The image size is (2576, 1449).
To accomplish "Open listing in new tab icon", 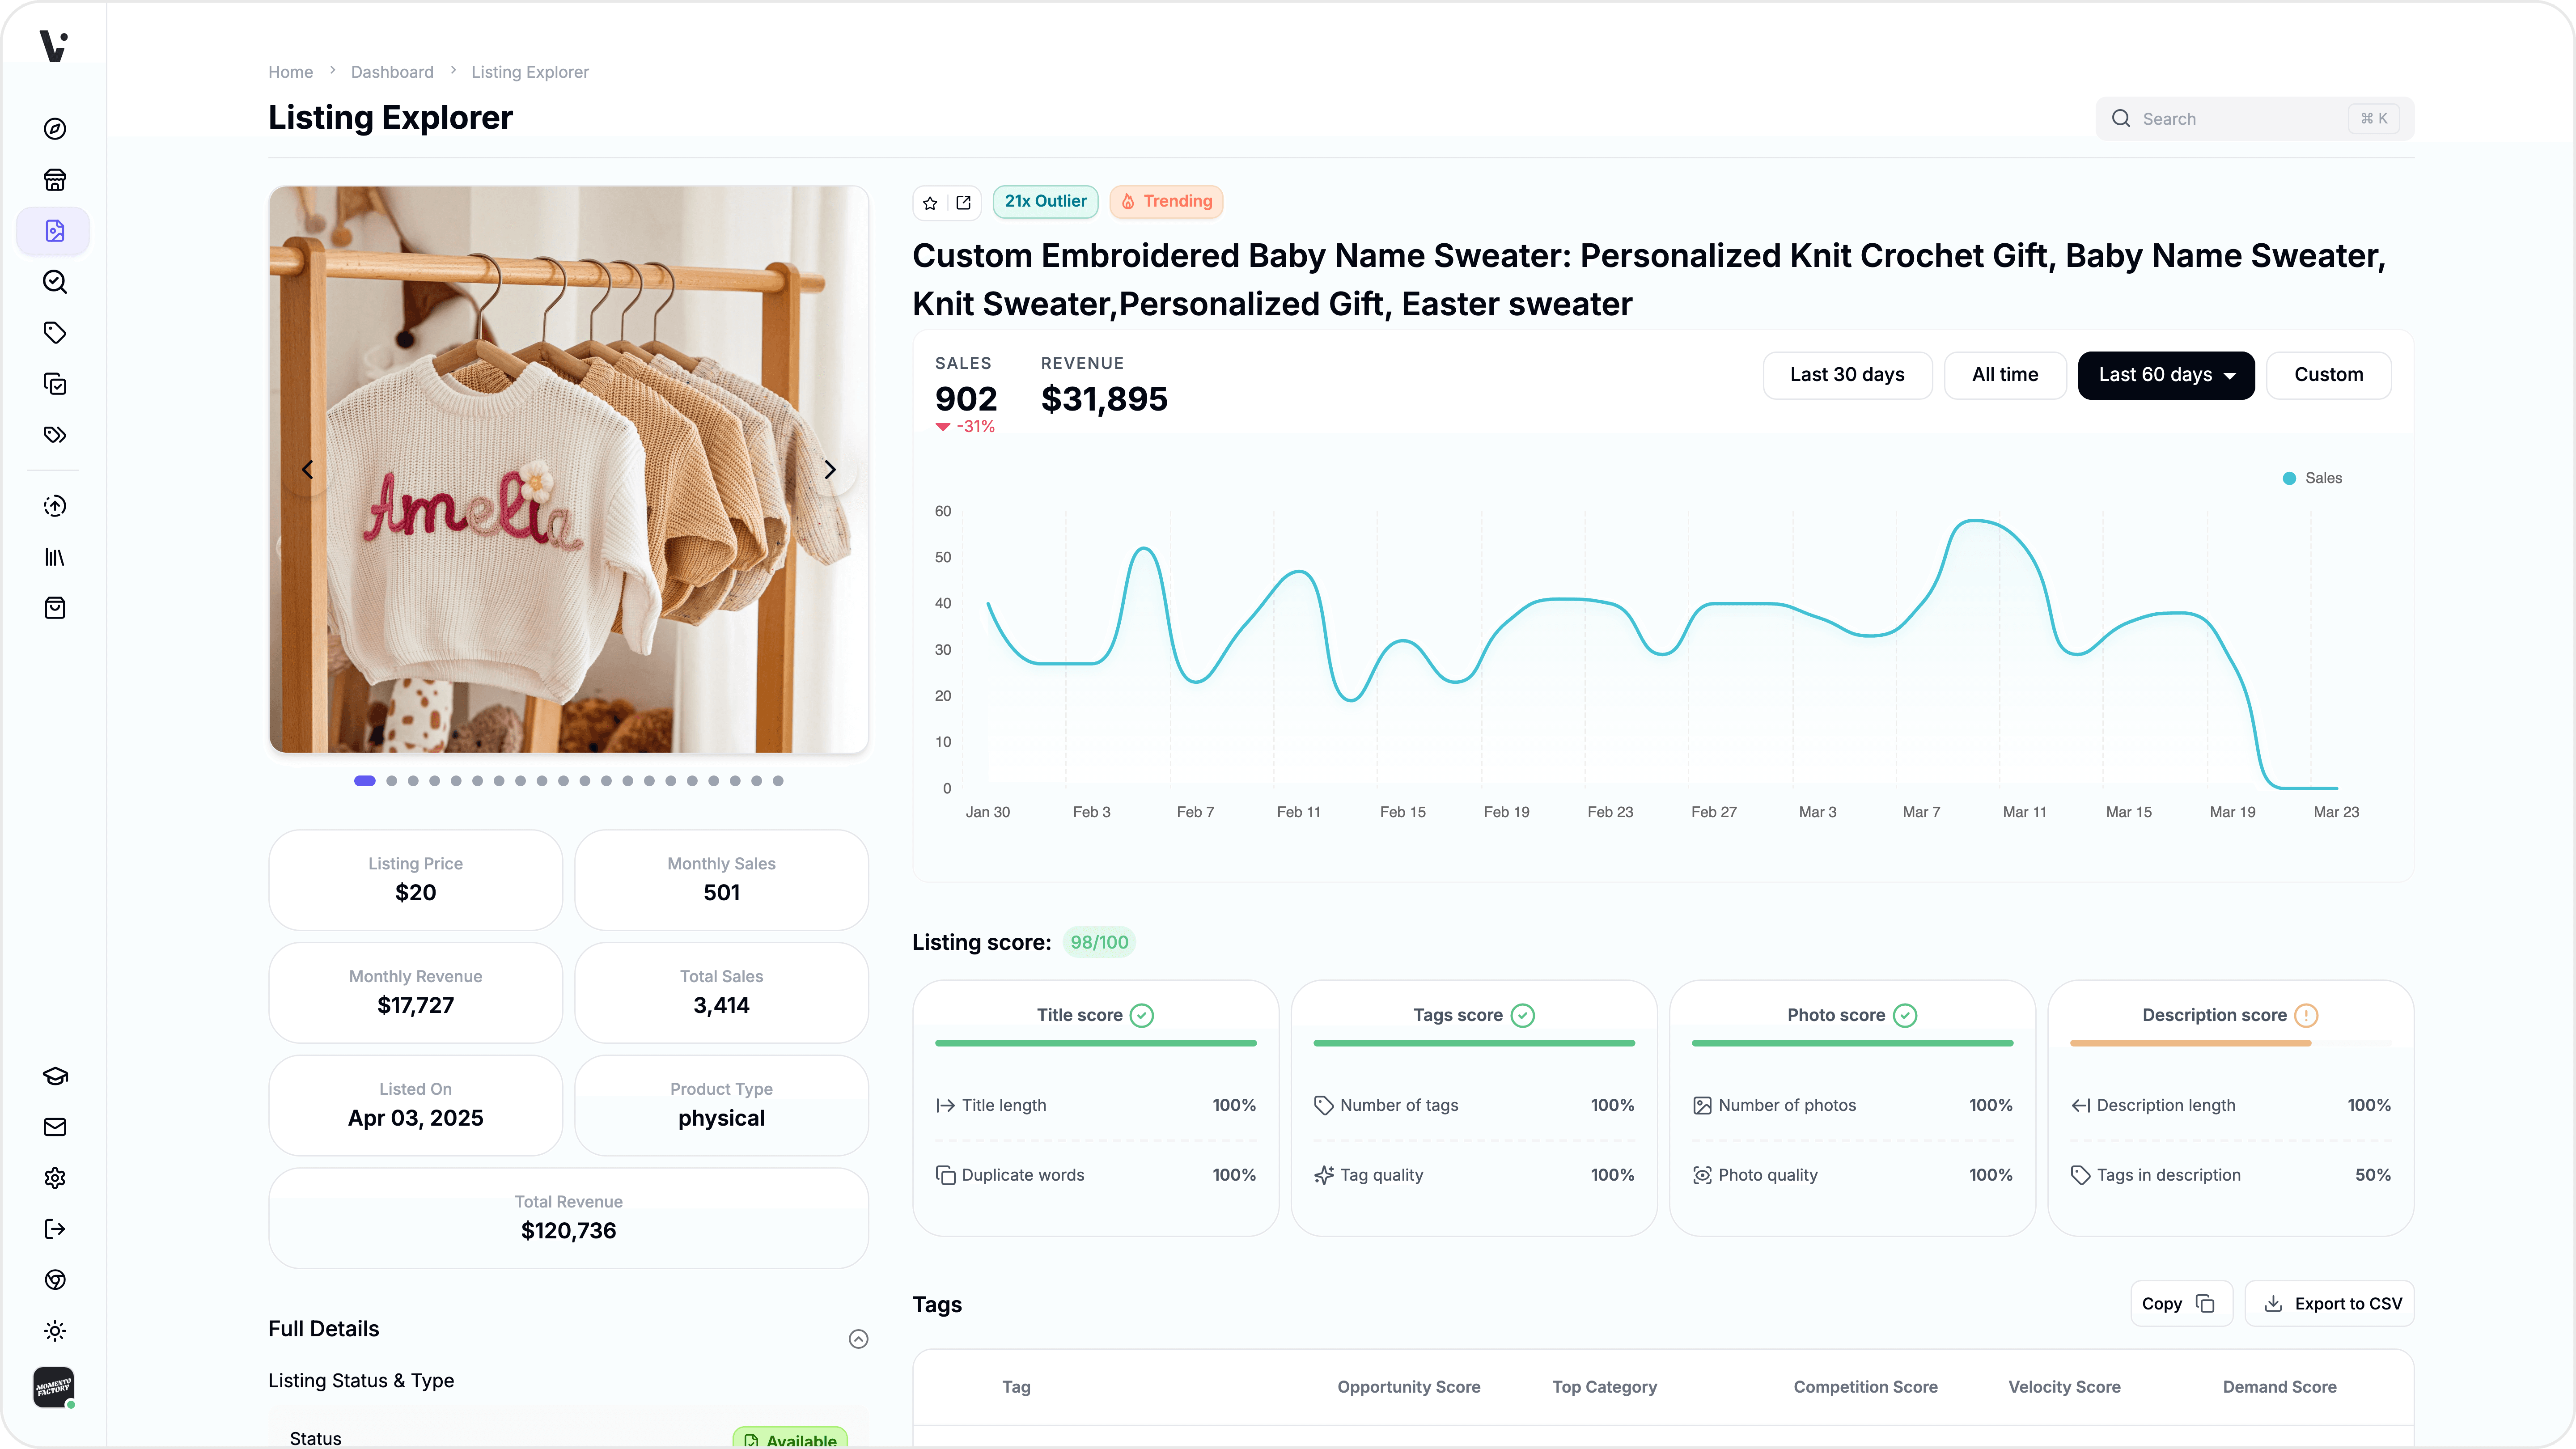I will [x=963, y=203].
